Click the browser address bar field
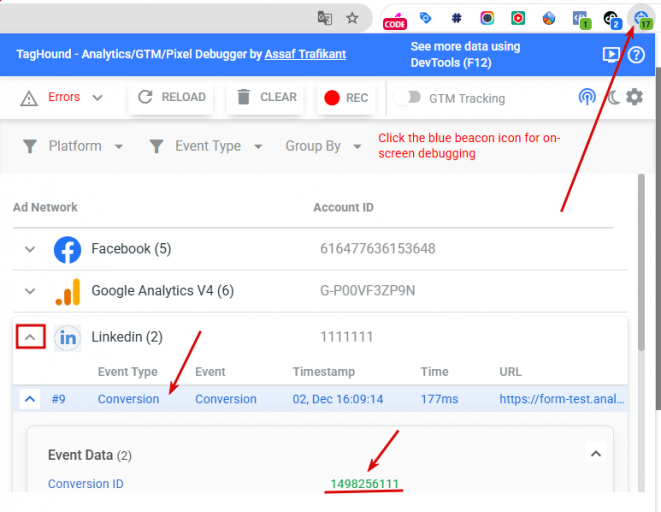661x512 pixels. [x=185, y=17]
